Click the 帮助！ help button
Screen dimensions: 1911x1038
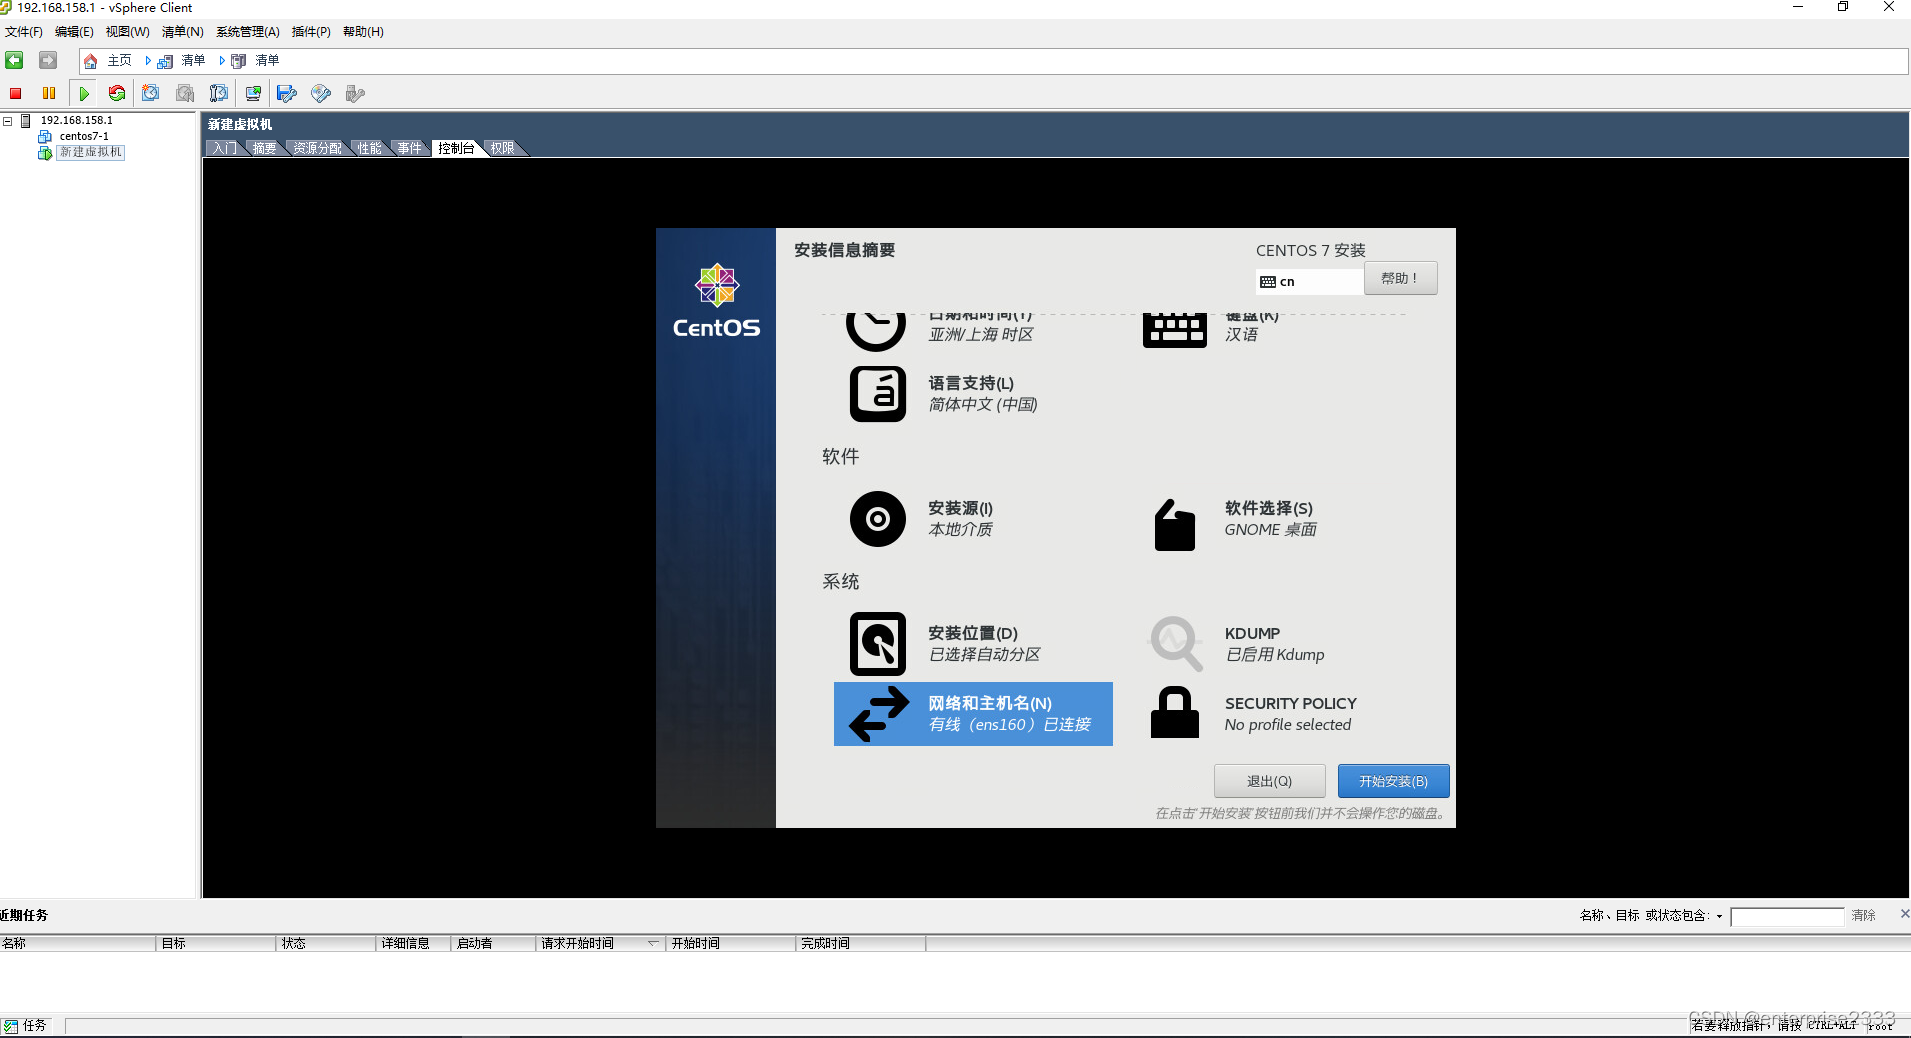point(1400,279)
